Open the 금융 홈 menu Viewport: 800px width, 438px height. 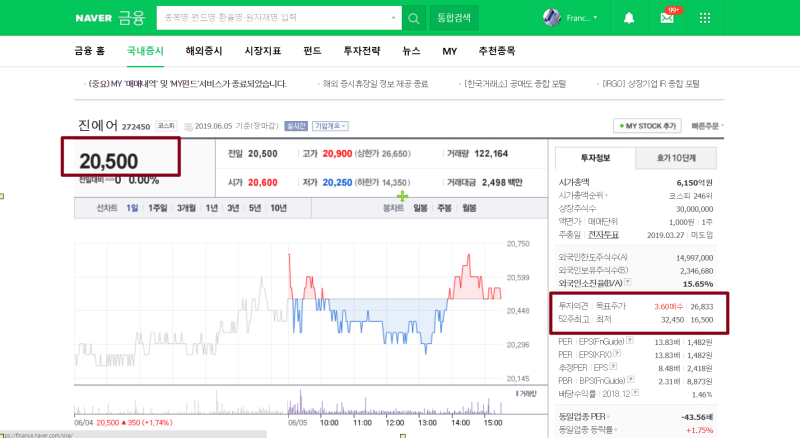tap(89, 51)
